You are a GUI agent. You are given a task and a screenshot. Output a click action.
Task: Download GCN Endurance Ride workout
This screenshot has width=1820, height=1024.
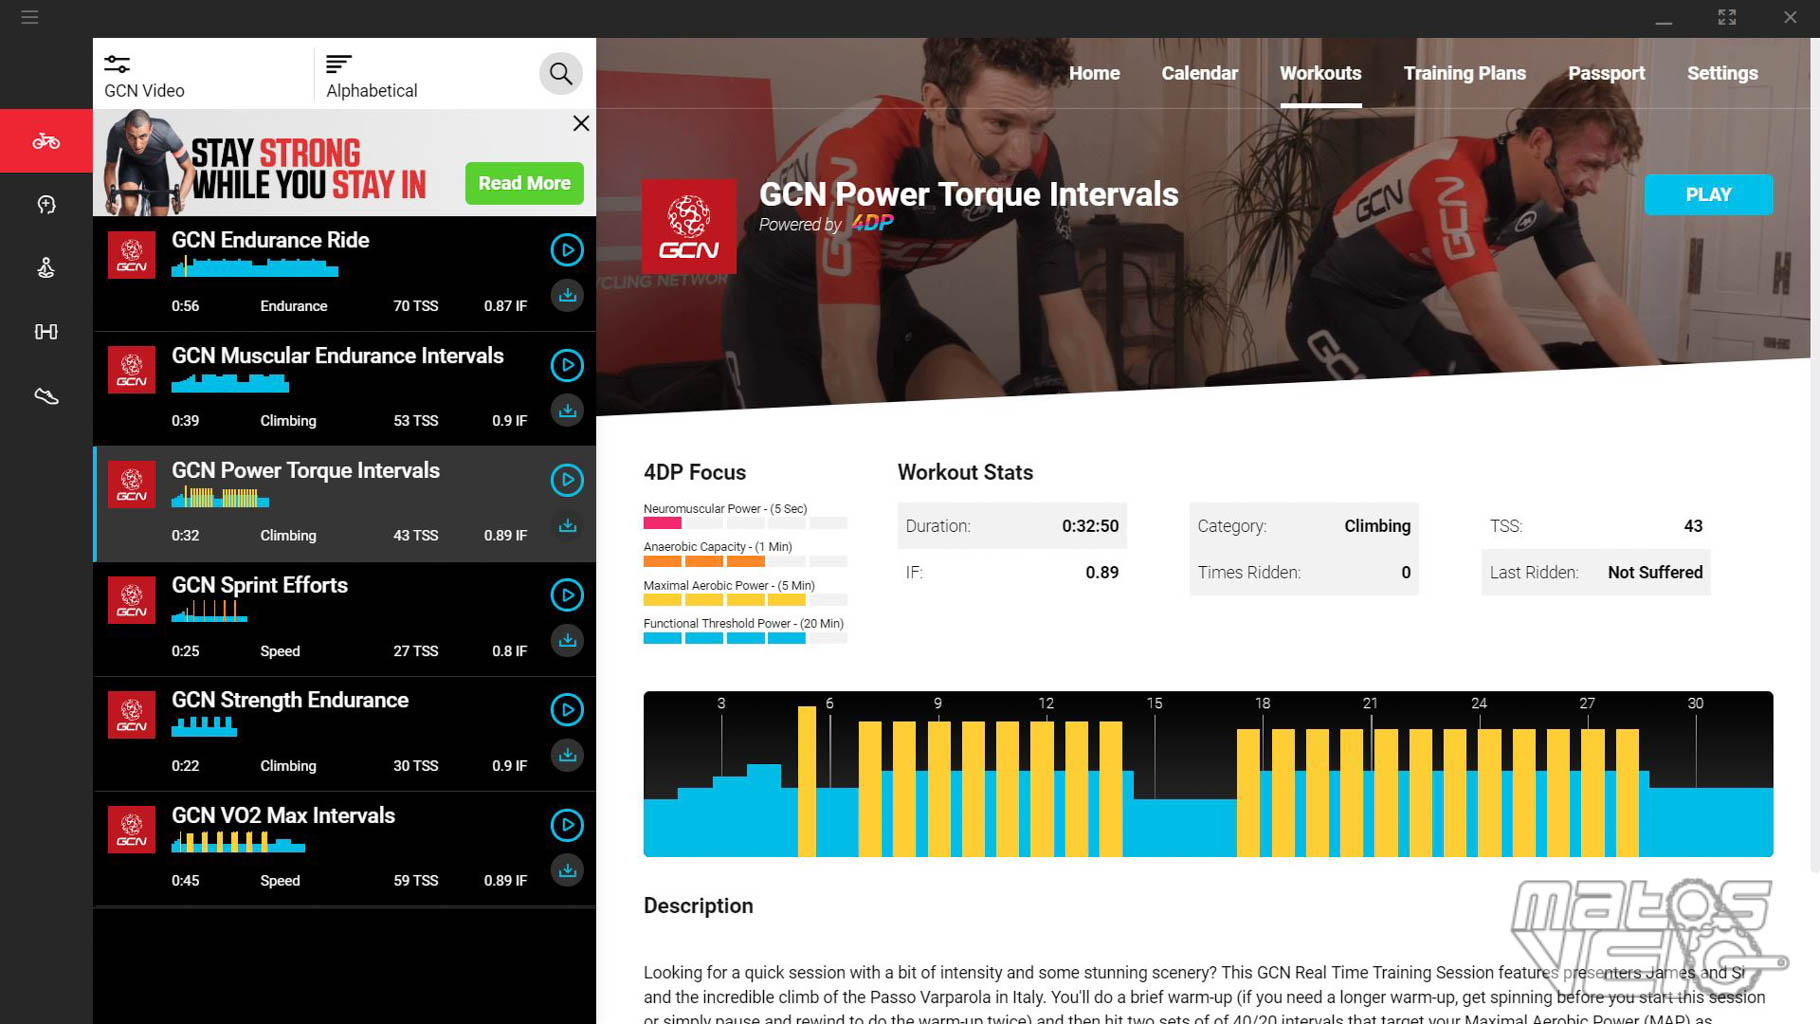coord(567,295)
